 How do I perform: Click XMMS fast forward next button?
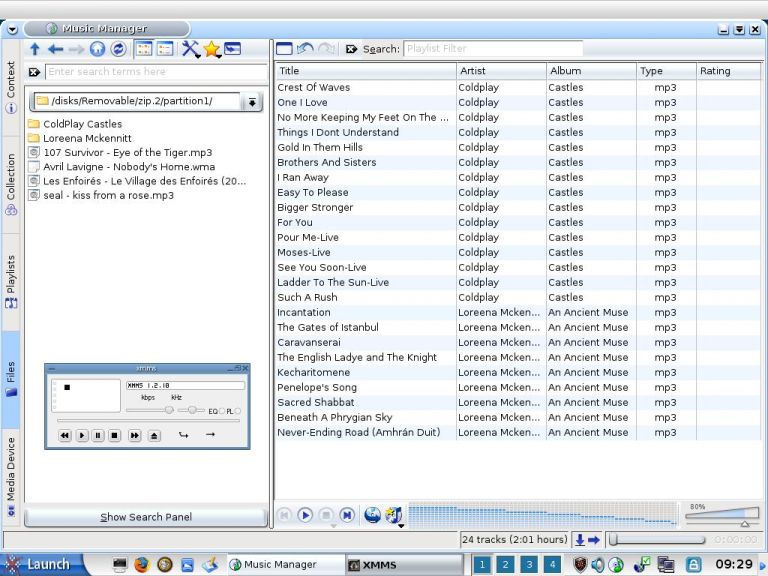[x=135, y=435]
